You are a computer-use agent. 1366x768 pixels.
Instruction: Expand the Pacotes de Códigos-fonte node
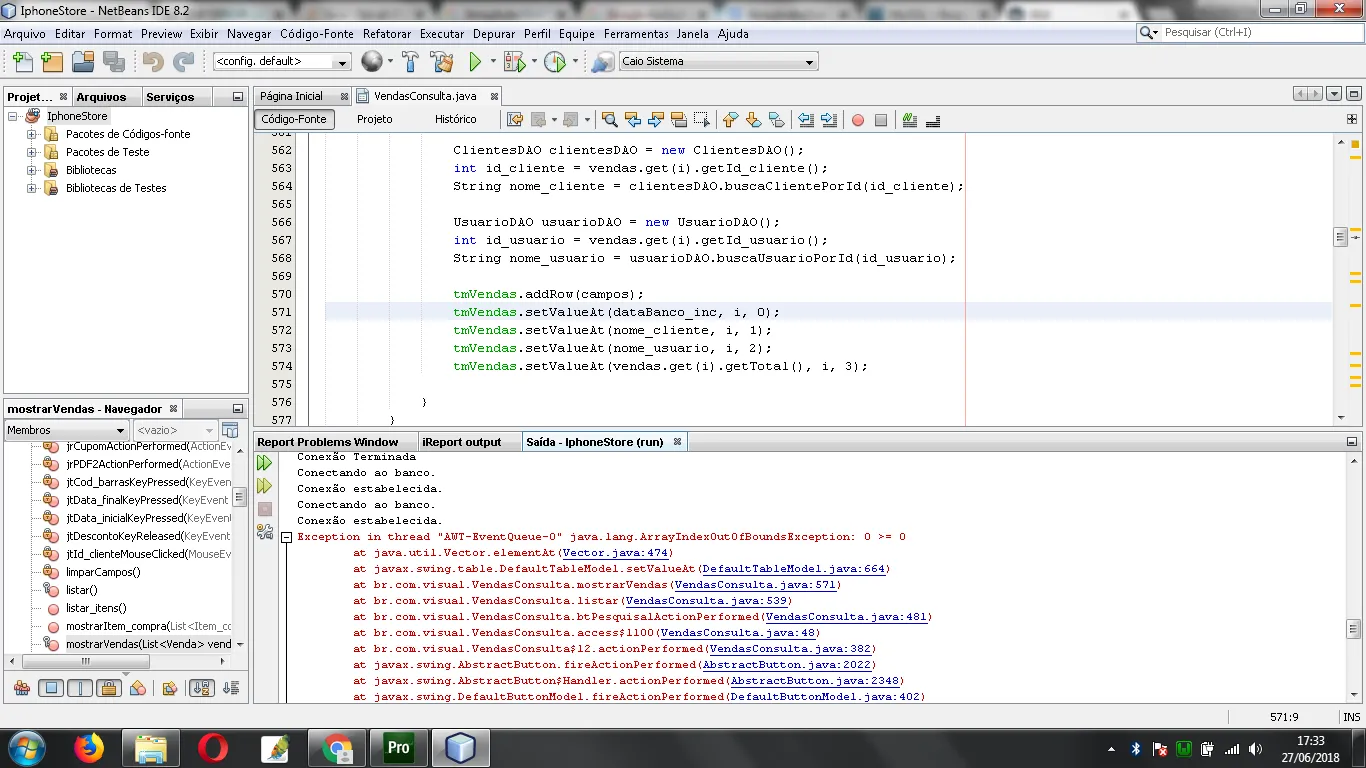click(32, 134)
